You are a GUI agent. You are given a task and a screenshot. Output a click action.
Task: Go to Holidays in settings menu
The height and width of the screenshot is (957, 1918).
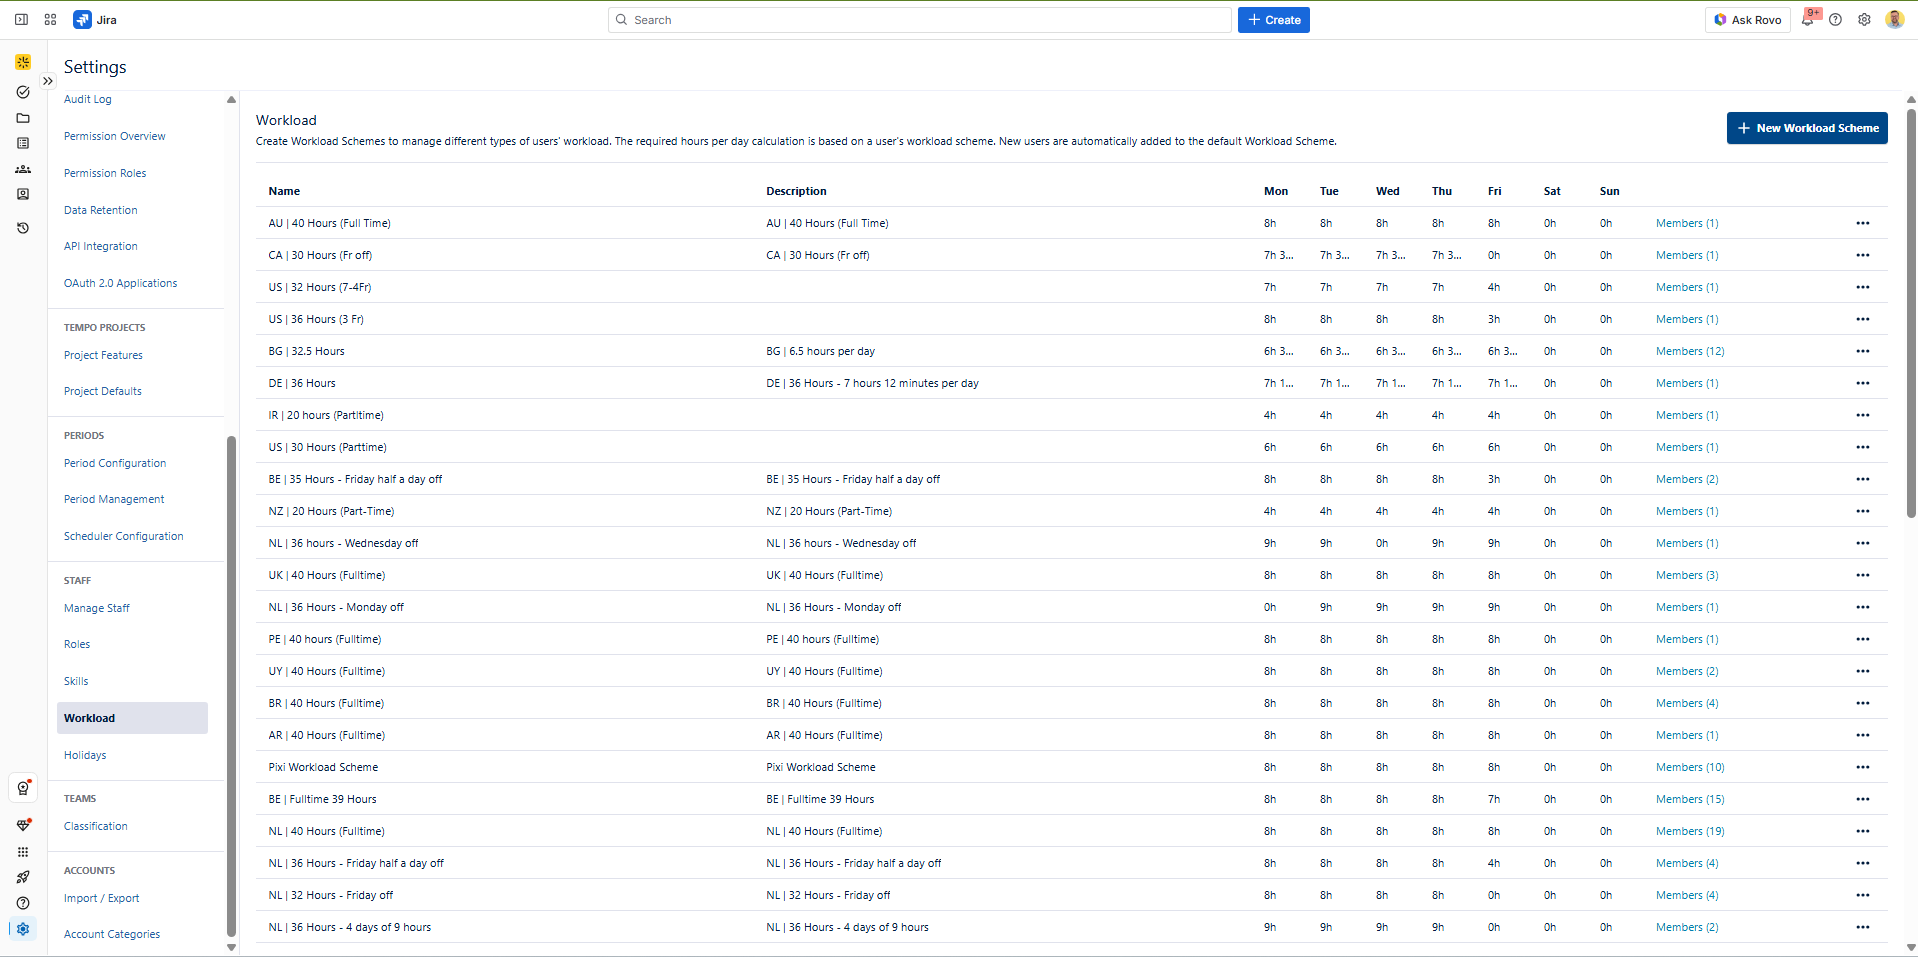tap(85, 755)
